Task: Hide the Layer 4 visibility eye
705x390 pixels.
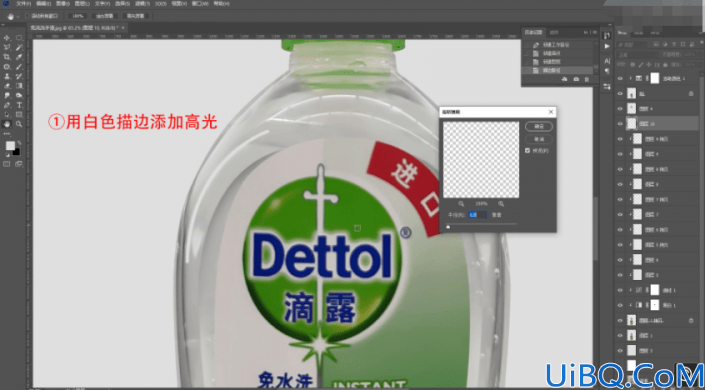Action: pyautogui.click(x=620, y=108)
